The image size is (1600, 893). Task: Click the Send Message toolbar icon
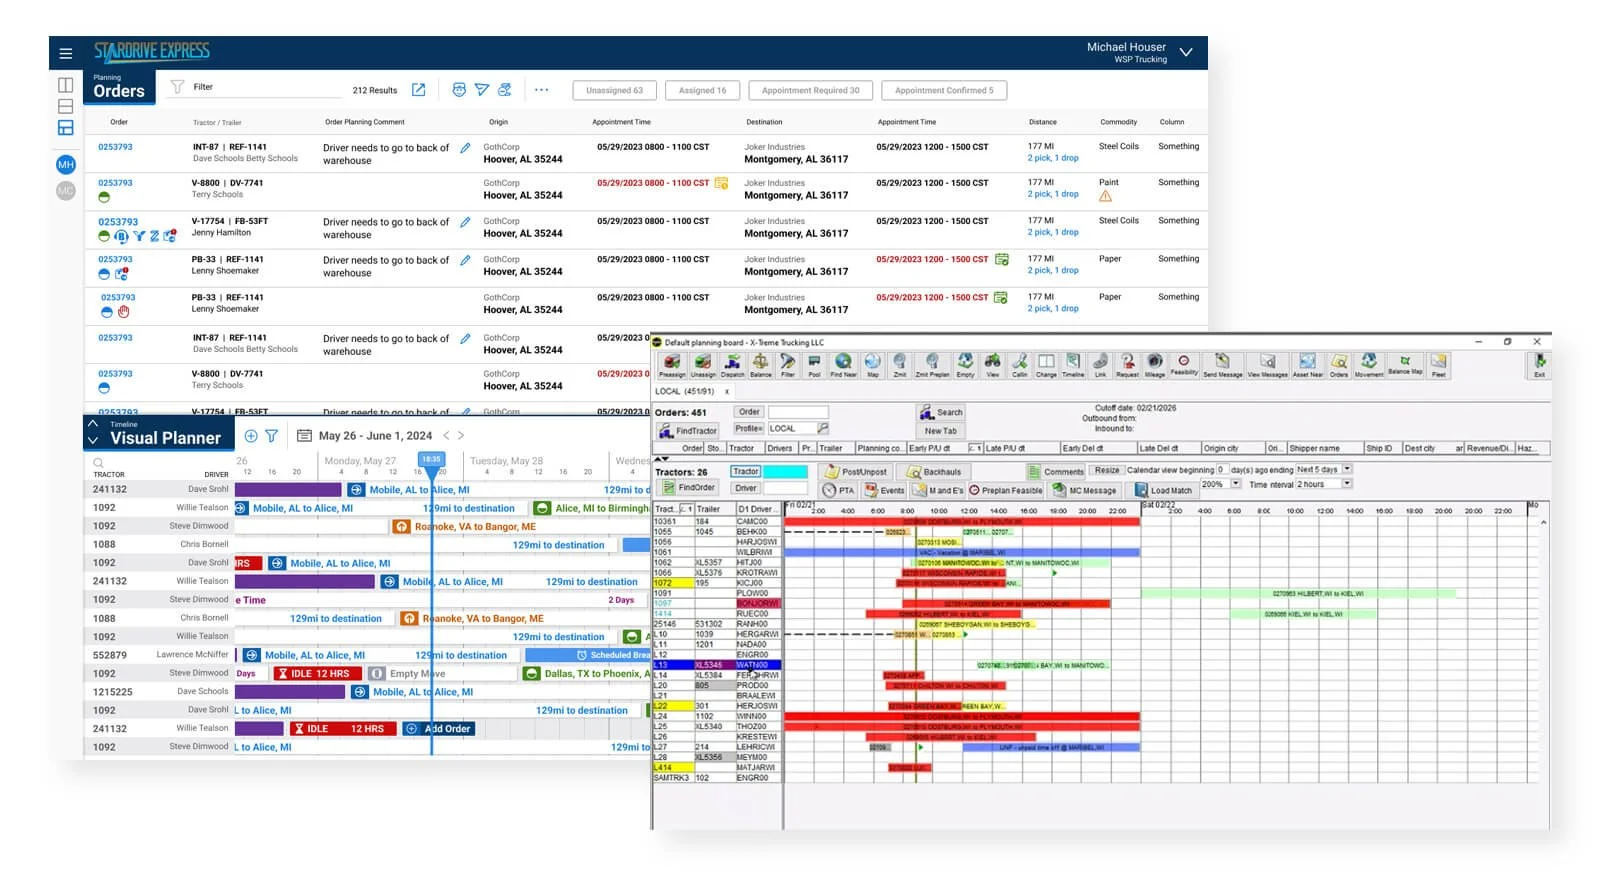point(1222,365)
